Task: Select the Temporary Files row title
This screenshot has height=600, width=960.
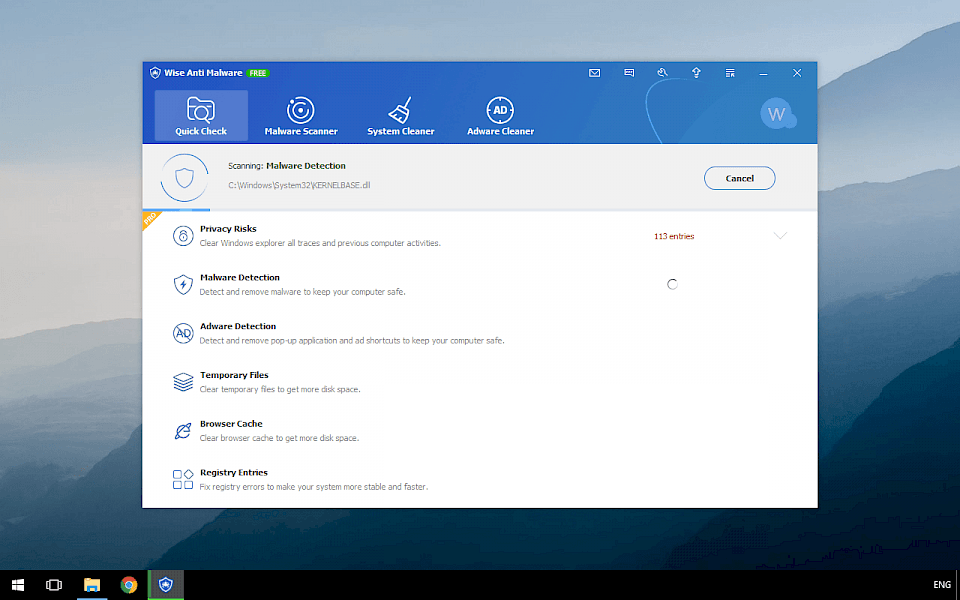Action: tap(234, 375)
